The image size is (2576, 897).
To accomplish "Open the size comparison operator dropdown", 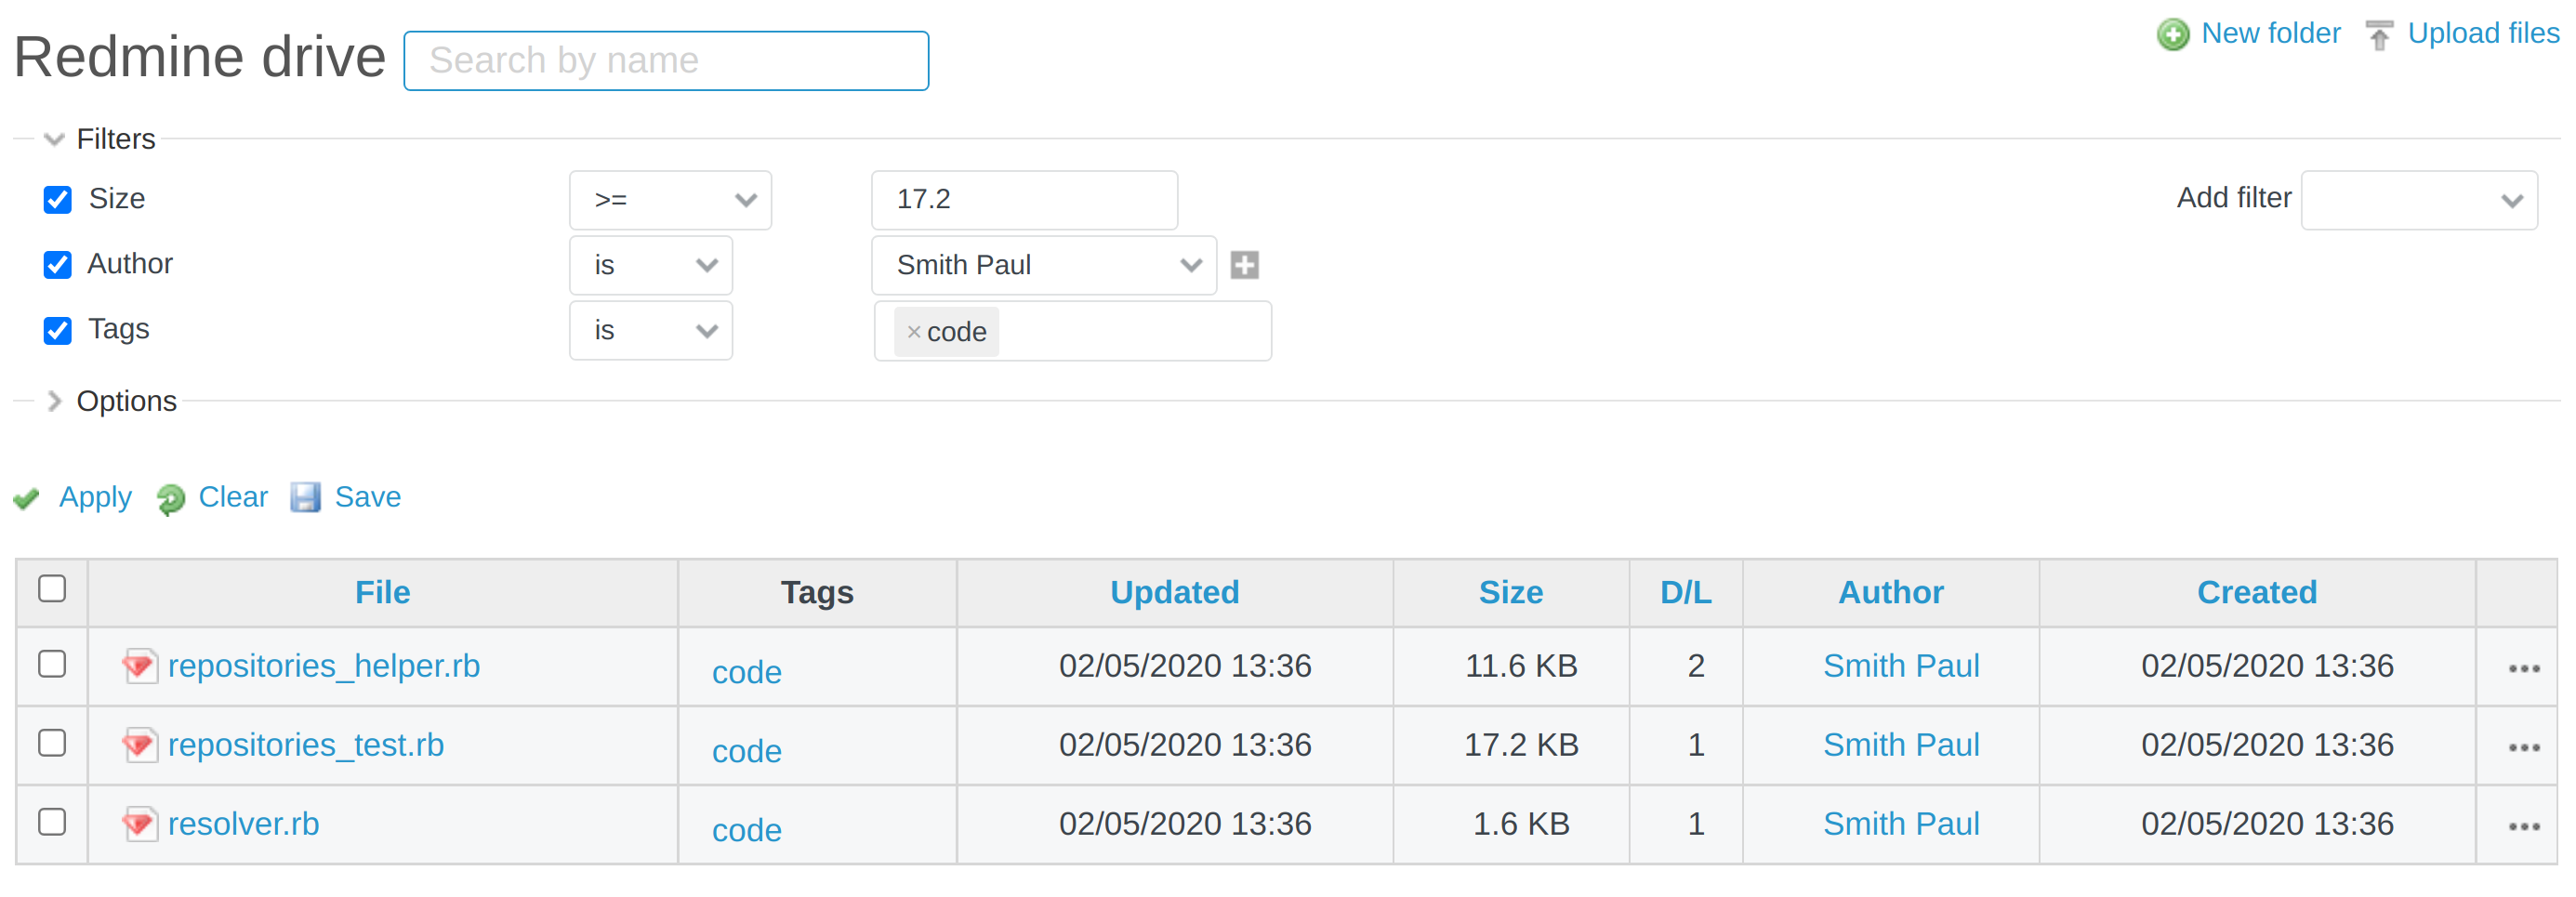I will tap(670, 200).
